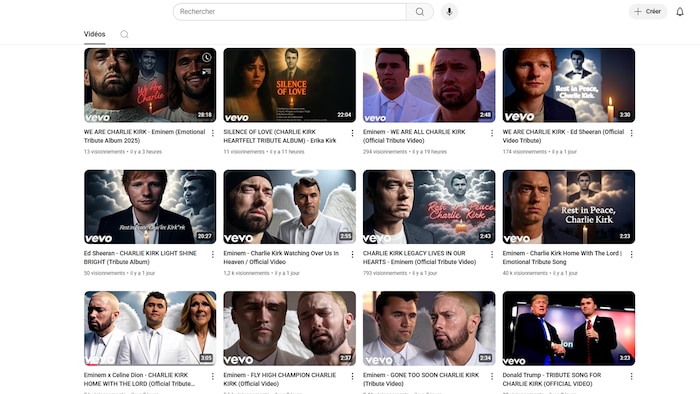Open title 'SILENCE OF LOVE (CHARLIE KIRK HEARTFELT TRIBUTE ALBUM)'

click(280, 136)
